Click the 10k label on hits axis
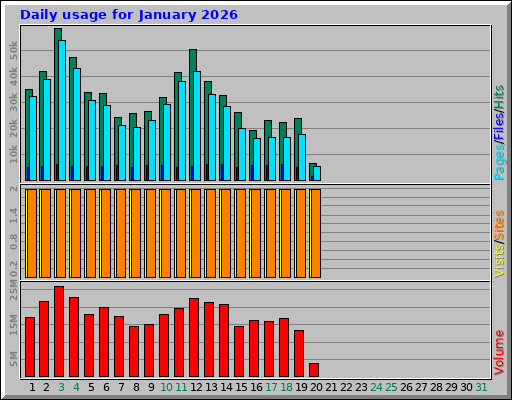Viewport: 512px width, 400px height. (13, 154)
